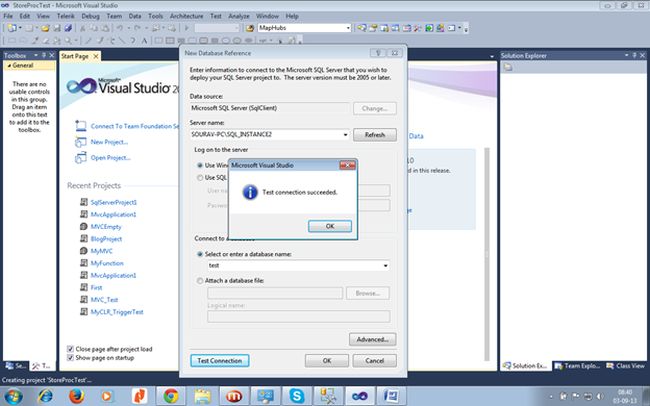Open toolbar options overflow arrow
The image size is (650, 406).
click(466, 29)
